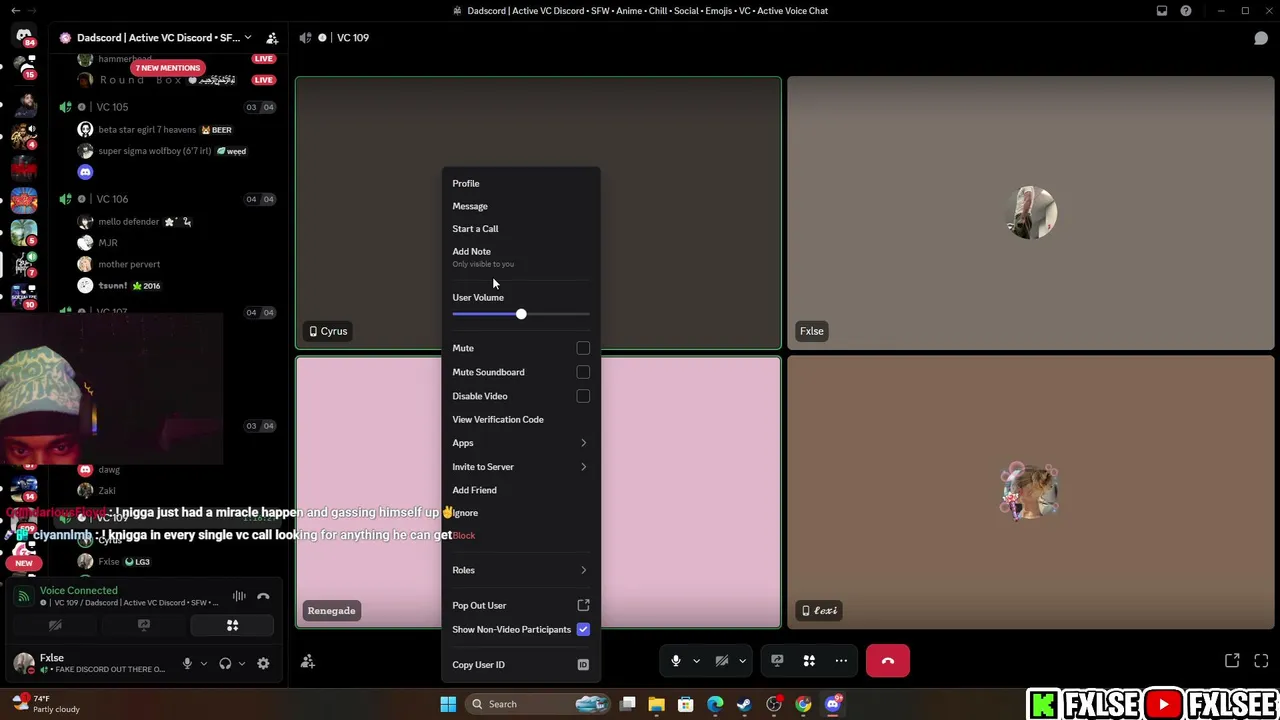
Task: Open mic options arrow in call controls
Action: tap(696, 661)
